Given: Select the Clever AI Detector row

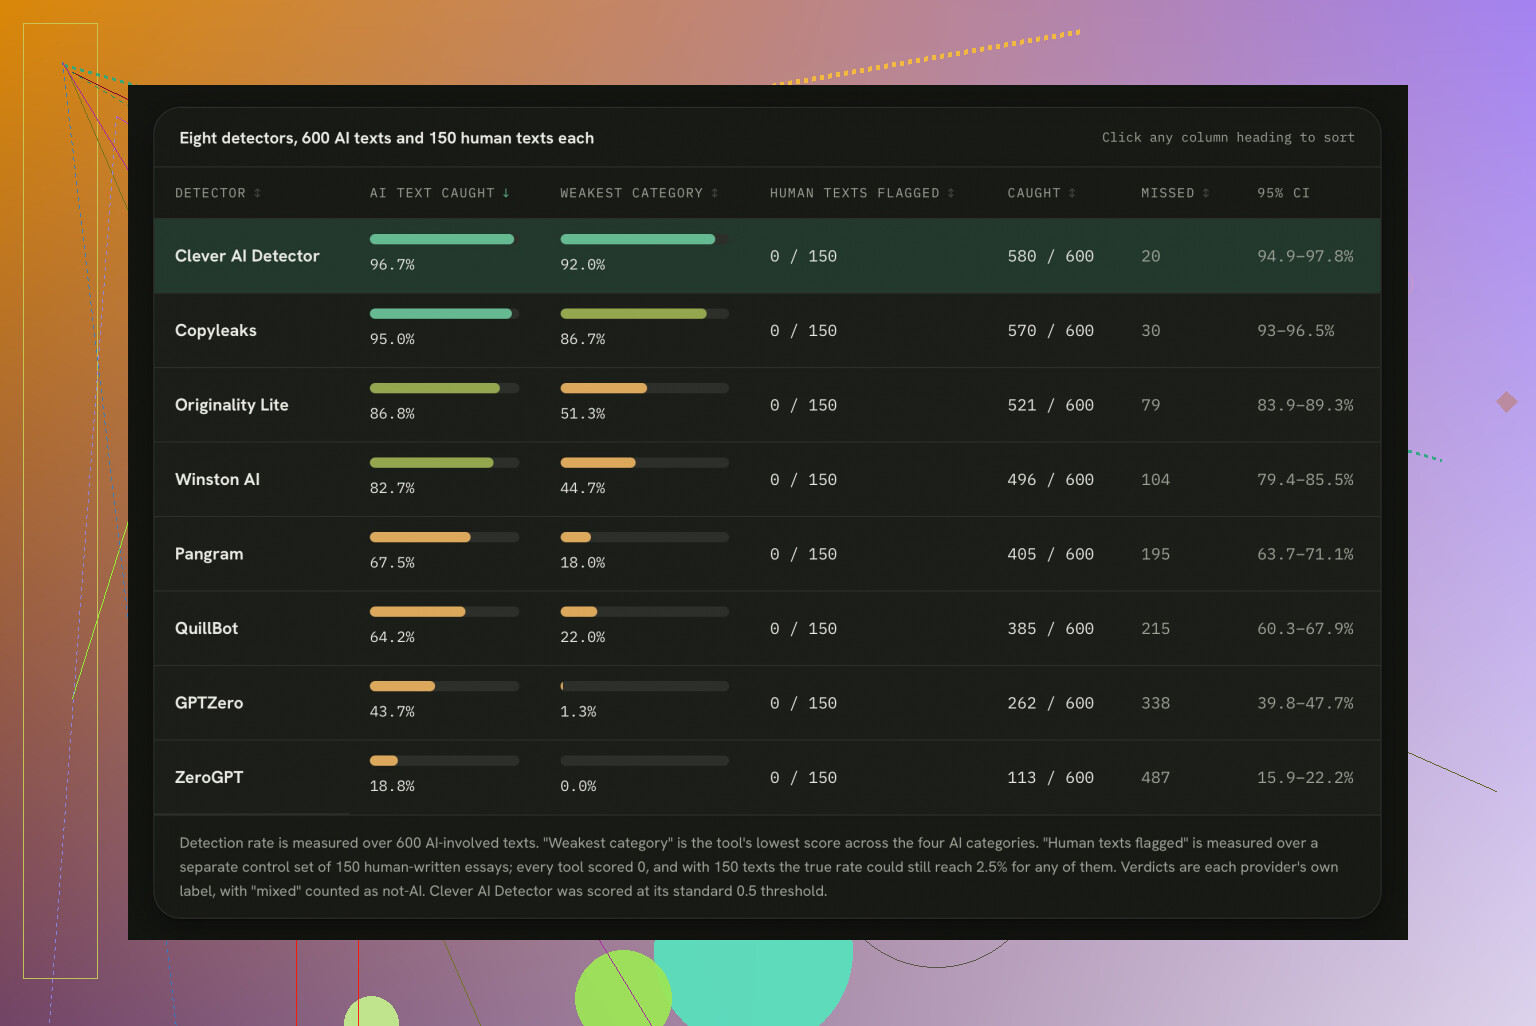Looking at the screenshot, I should [x=767, y=256].
